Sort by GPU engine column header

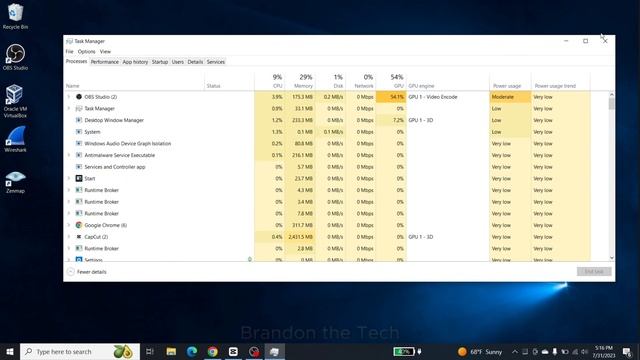tap(448, 81)
